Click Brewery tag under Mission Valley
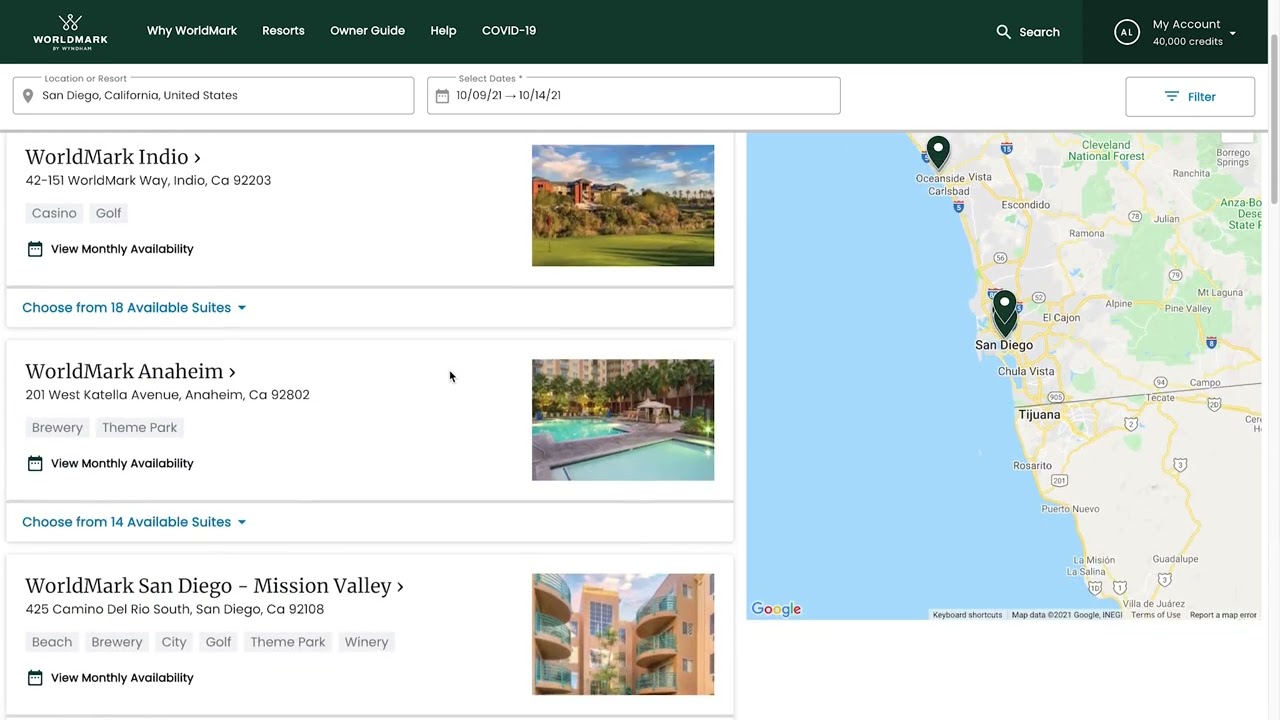Image resolution: width=1280 pixels, height=720 pixels. pyautogui.click(x=117, y=642)
